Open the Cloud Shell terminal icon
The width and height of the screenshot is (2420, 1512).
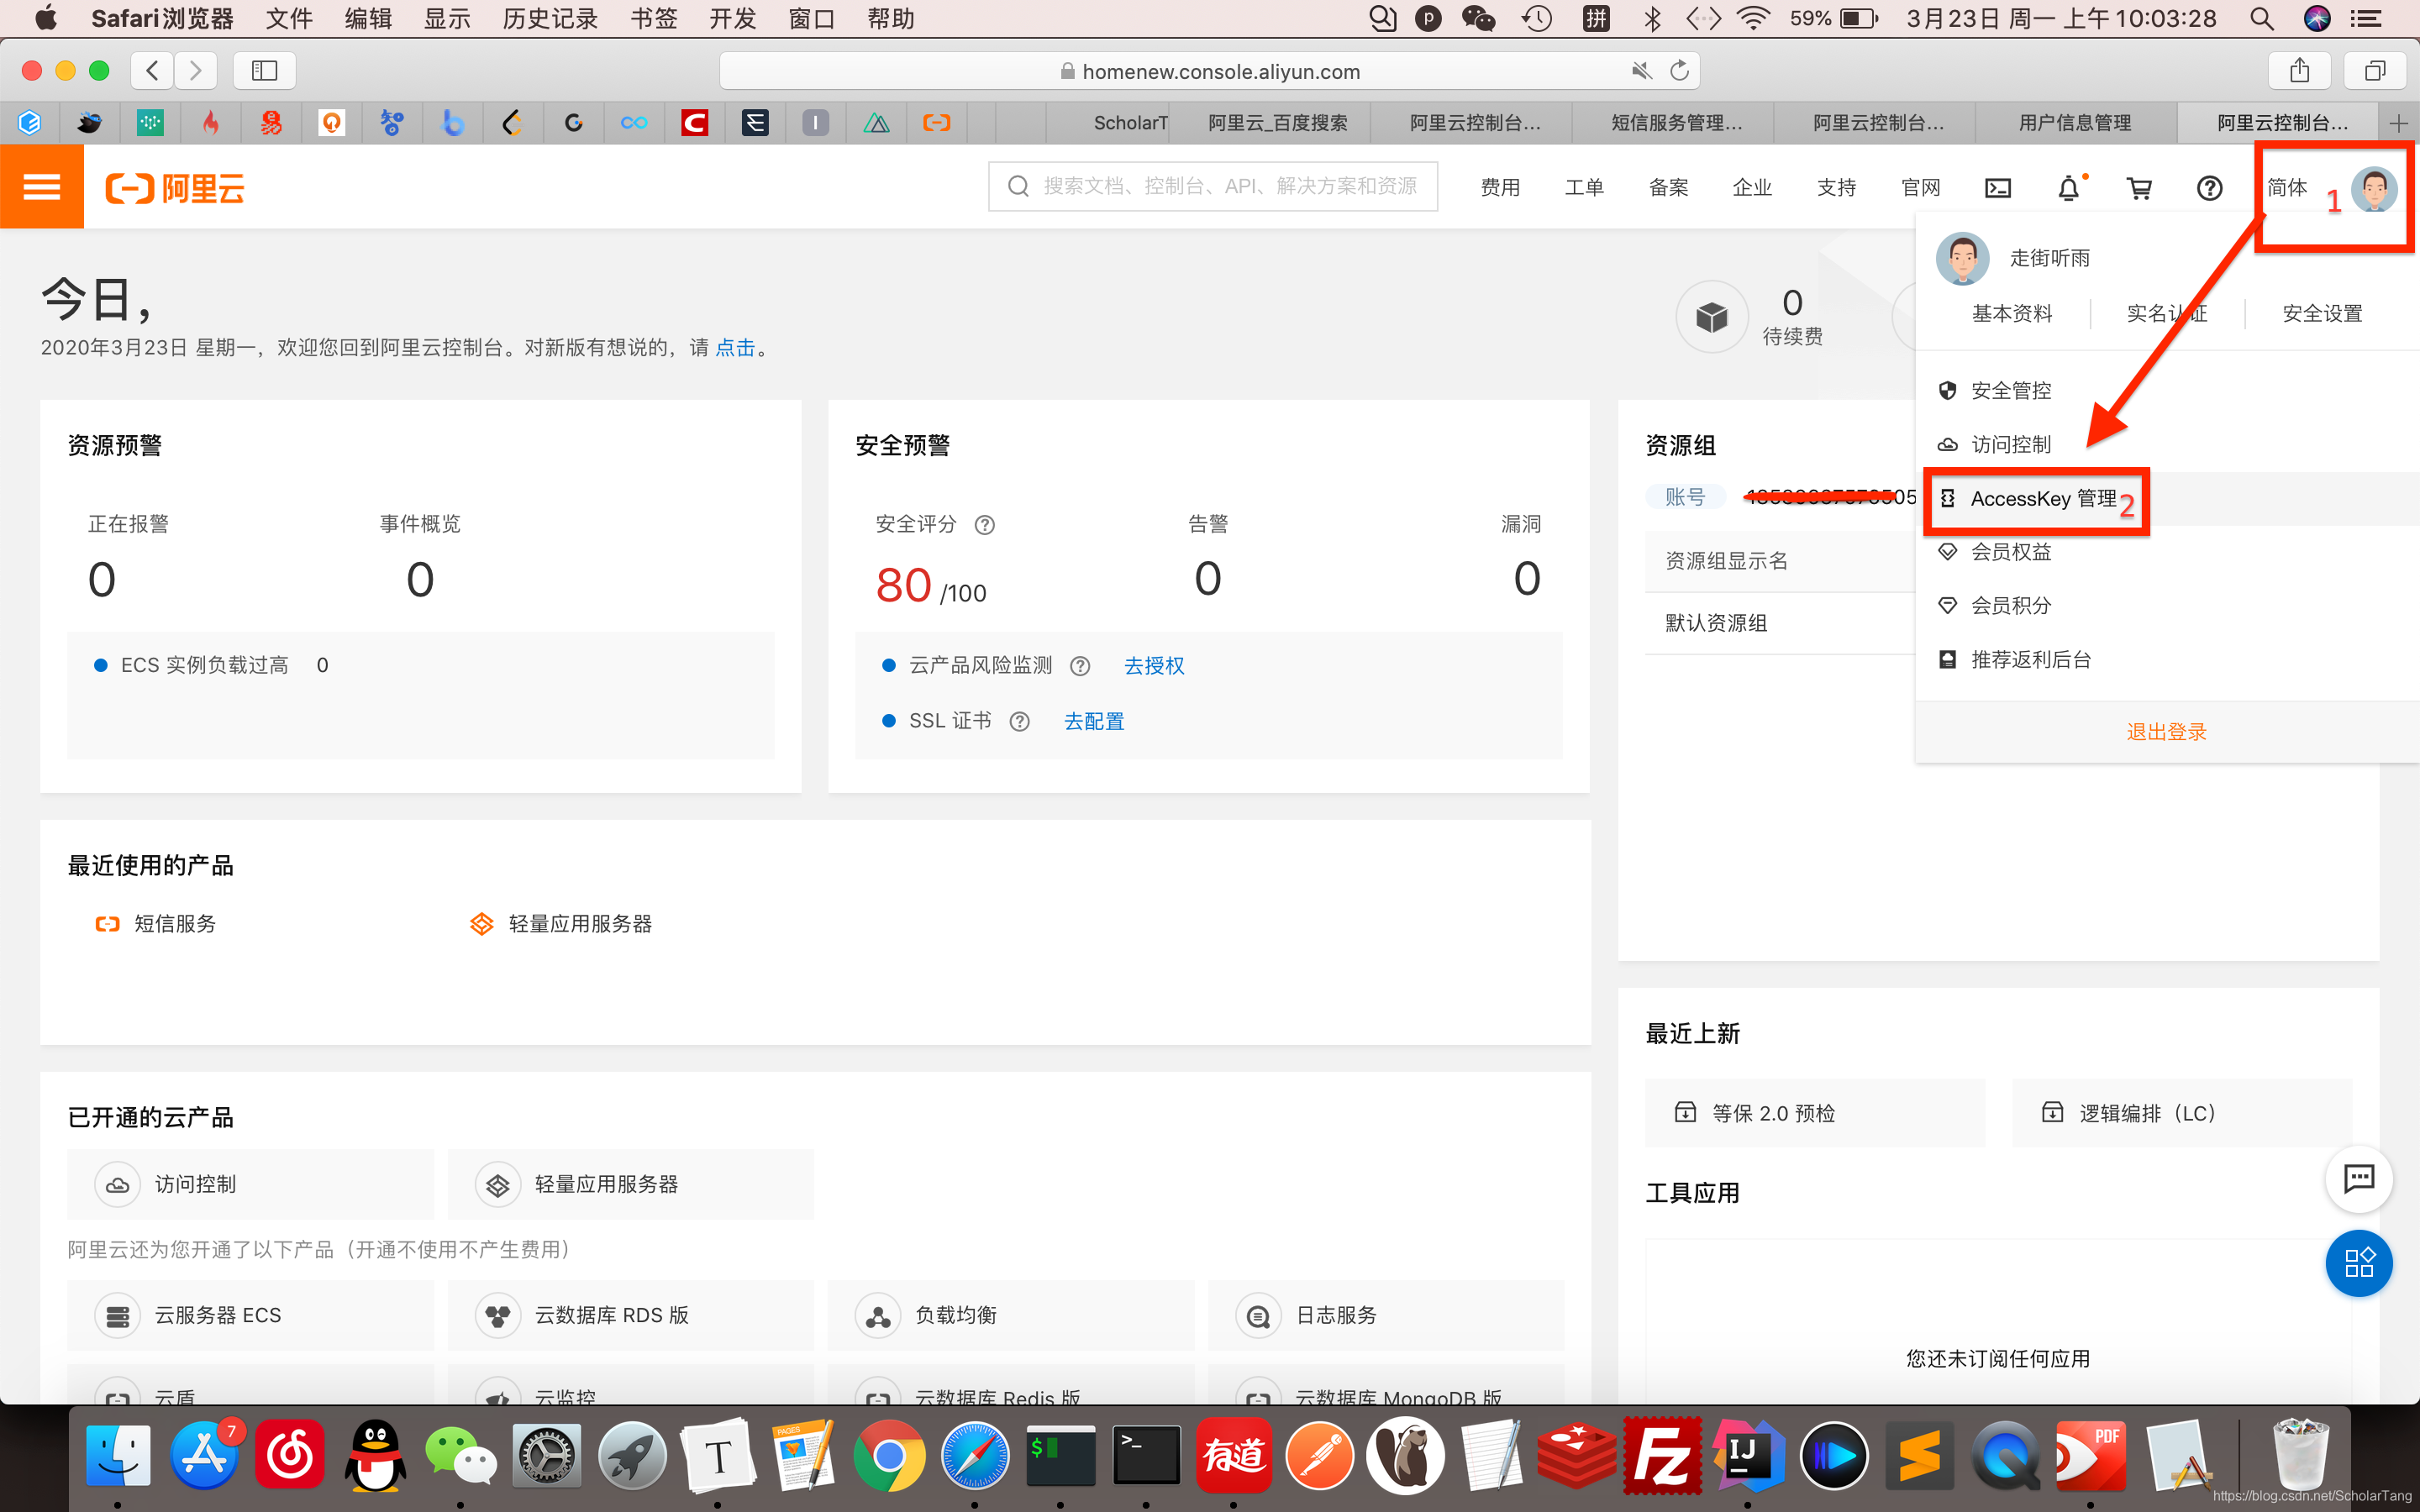coord(1997,188)
